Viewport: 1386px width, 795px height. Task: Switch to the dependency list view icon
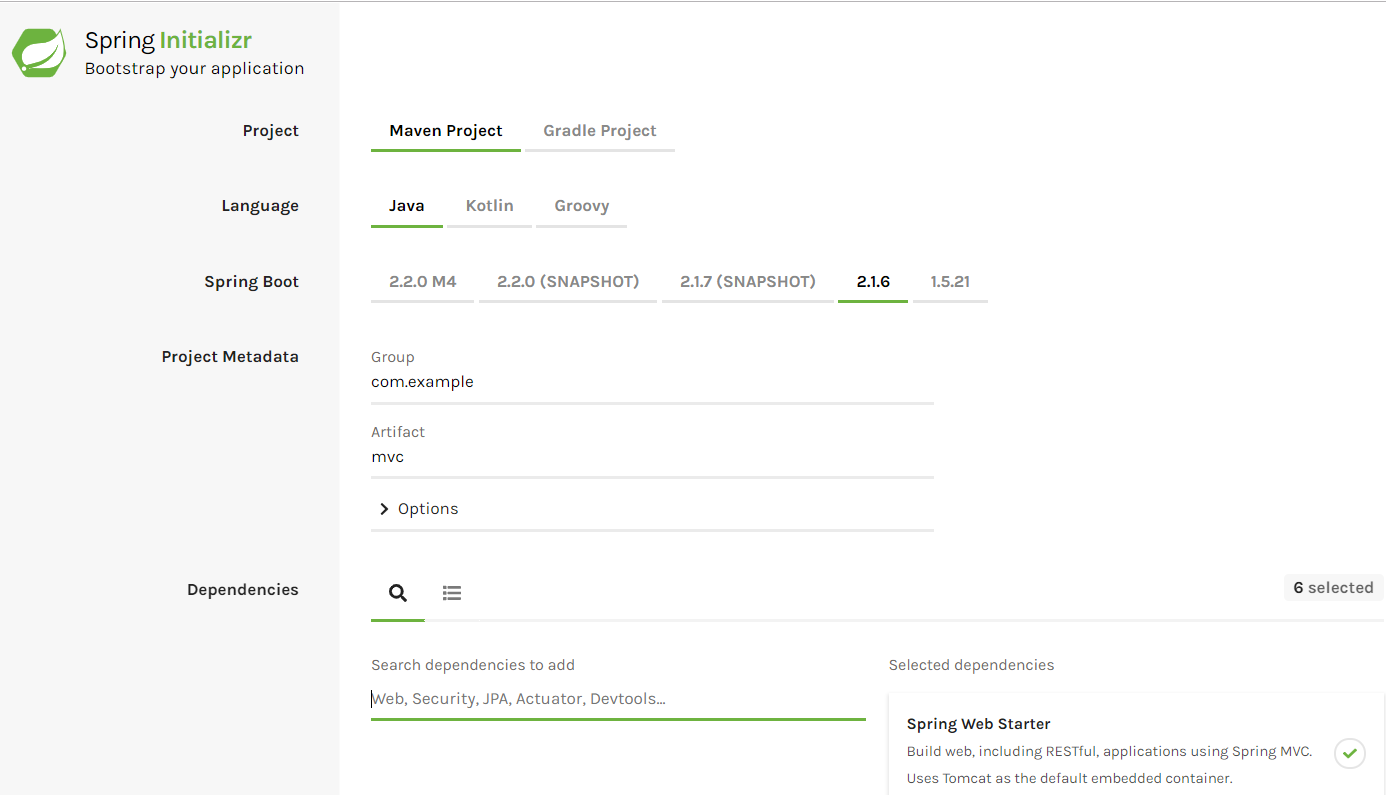click(x=452, y=593)
